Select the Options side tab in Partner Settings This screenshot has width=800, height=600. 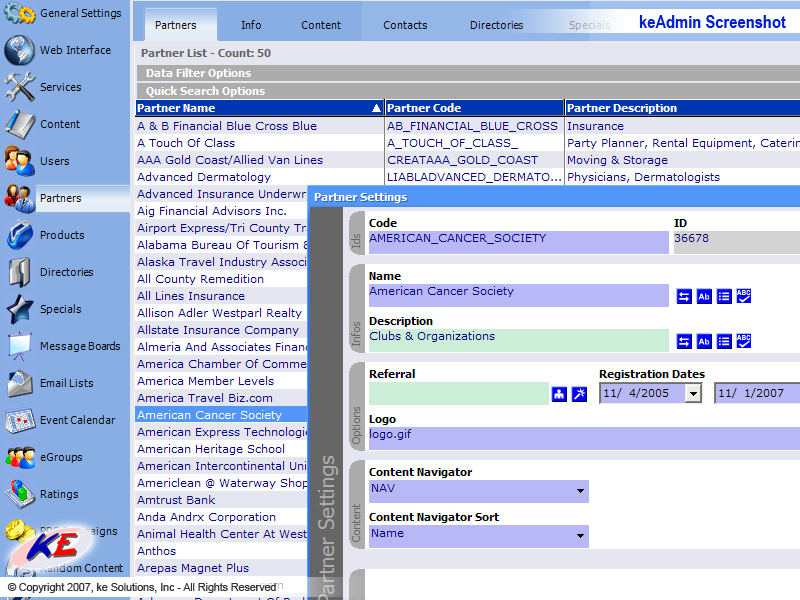356,407
